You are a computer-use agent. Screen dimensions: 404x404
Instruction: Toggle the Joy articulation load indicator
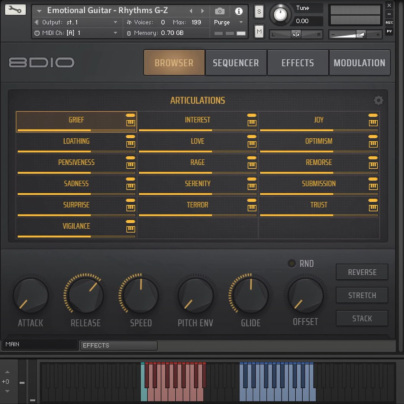click(373, 115)
